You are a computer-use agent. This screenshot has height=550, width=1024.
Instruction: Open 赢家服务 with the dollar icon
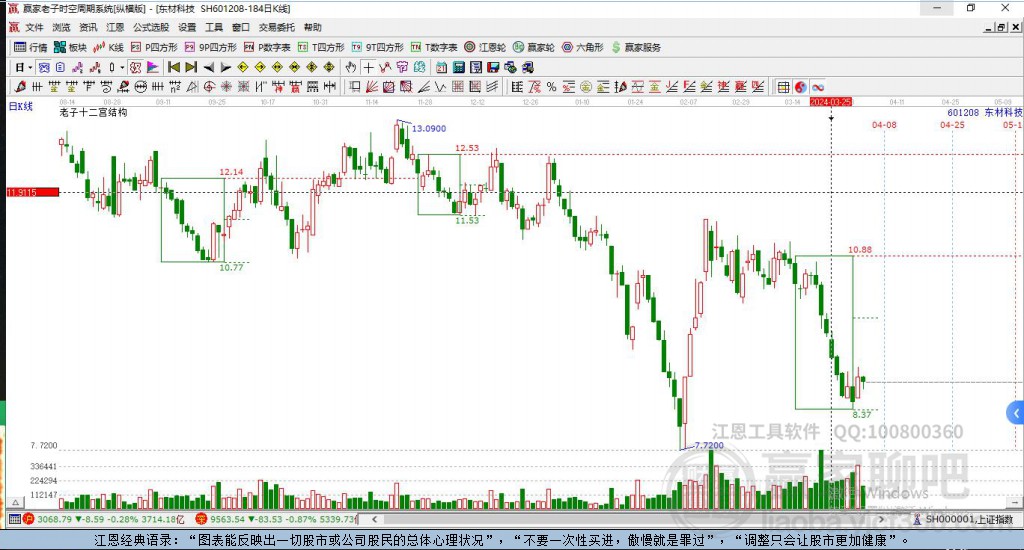coord(636,47)
